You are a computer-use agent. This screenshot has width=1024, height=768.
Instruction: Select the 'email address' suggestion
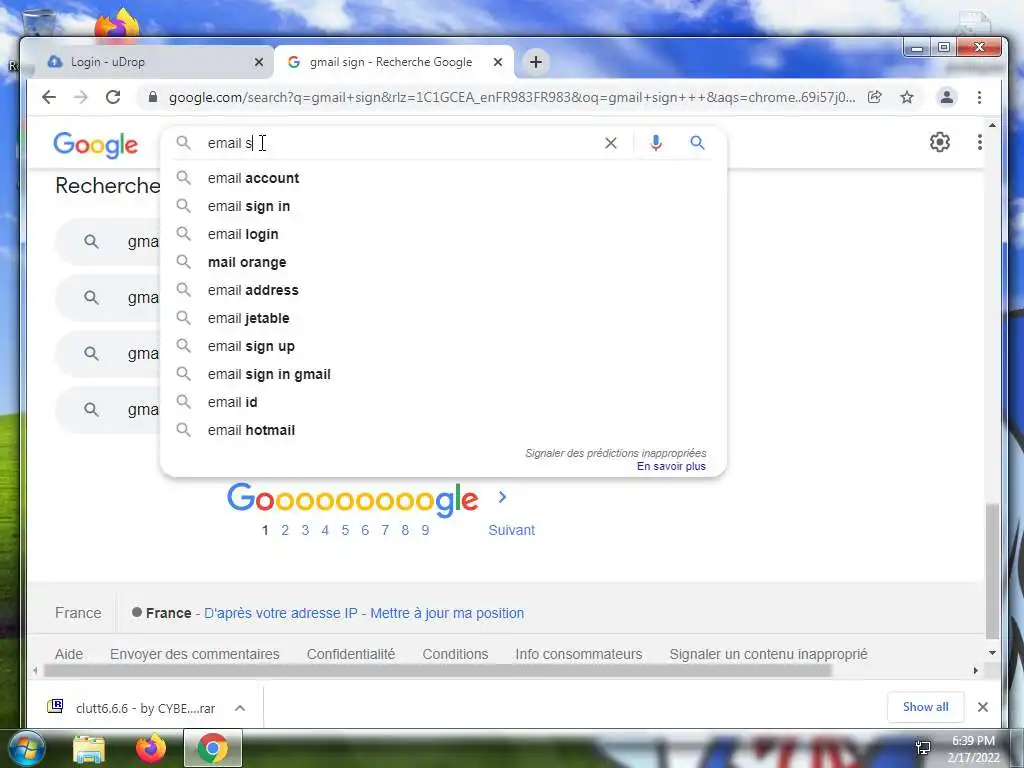tap(443, 291)
